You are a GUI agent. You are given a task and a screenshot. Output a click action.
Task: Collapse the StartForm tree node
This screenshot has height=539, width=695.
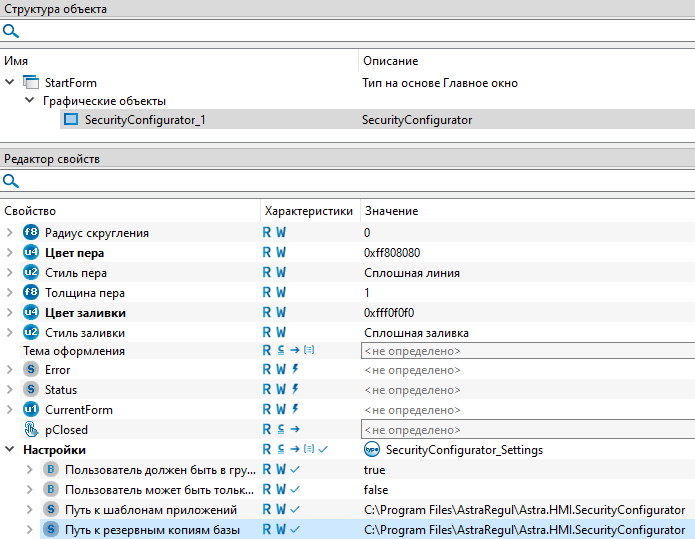point(10,82)
